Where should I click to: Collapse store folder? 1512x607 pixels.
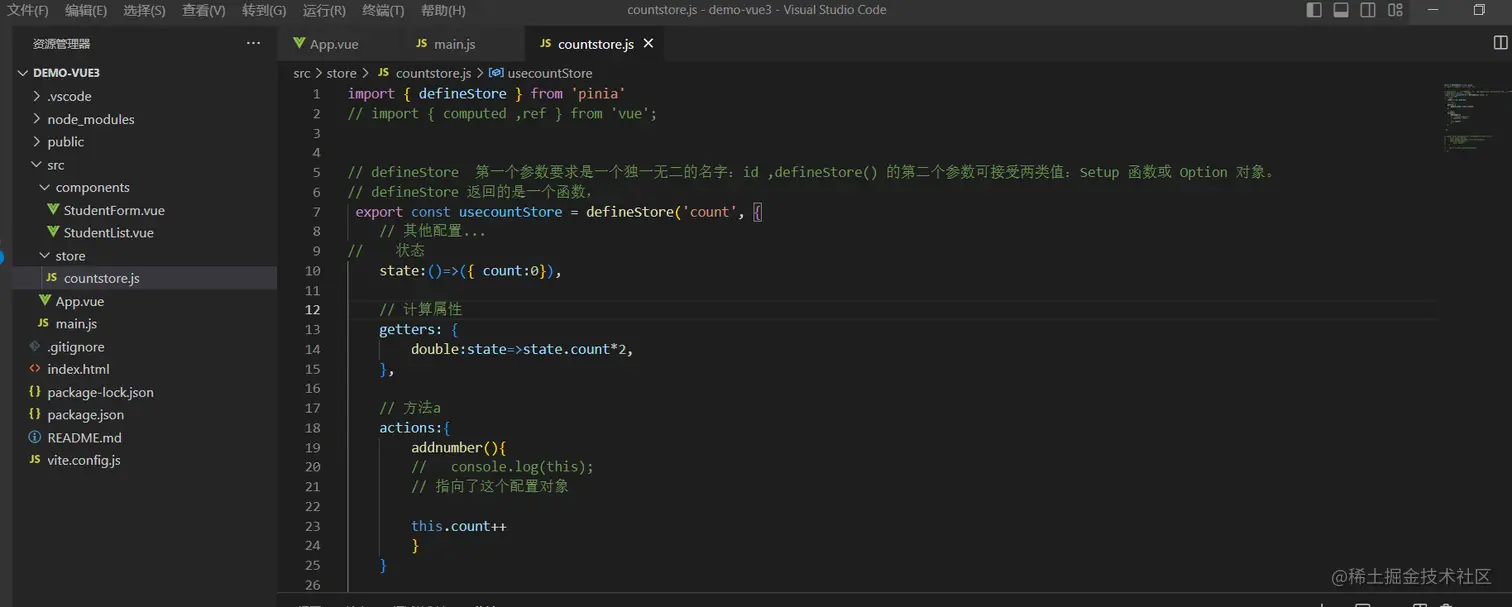(144, 256)
